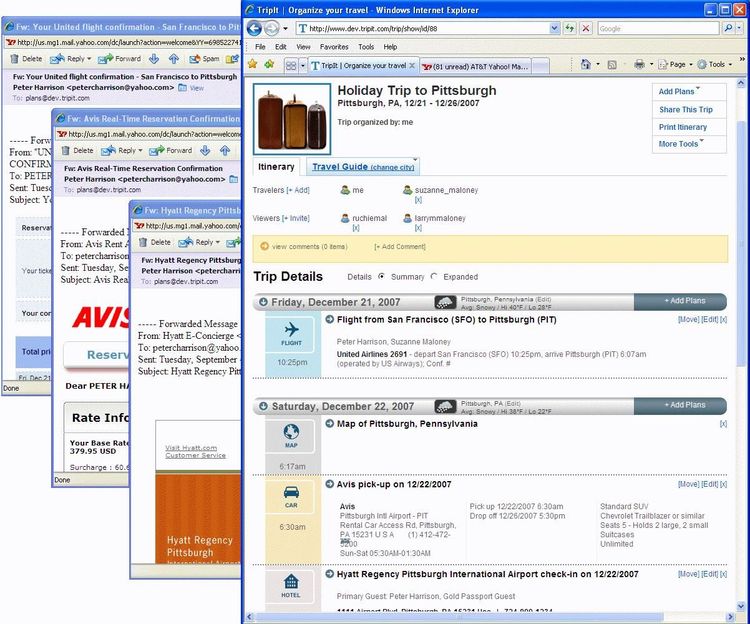
Task: Open the Add Plans dropdown in sidebar
Action: tap(680, 92)
